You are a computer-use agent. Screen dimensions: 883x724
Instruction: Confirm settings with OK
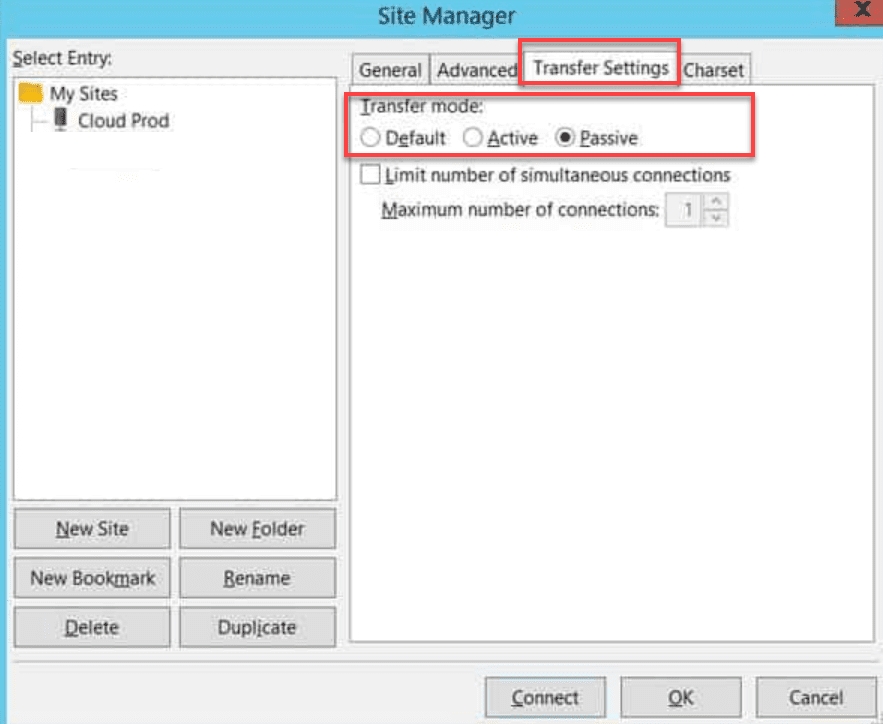(681, 697)
